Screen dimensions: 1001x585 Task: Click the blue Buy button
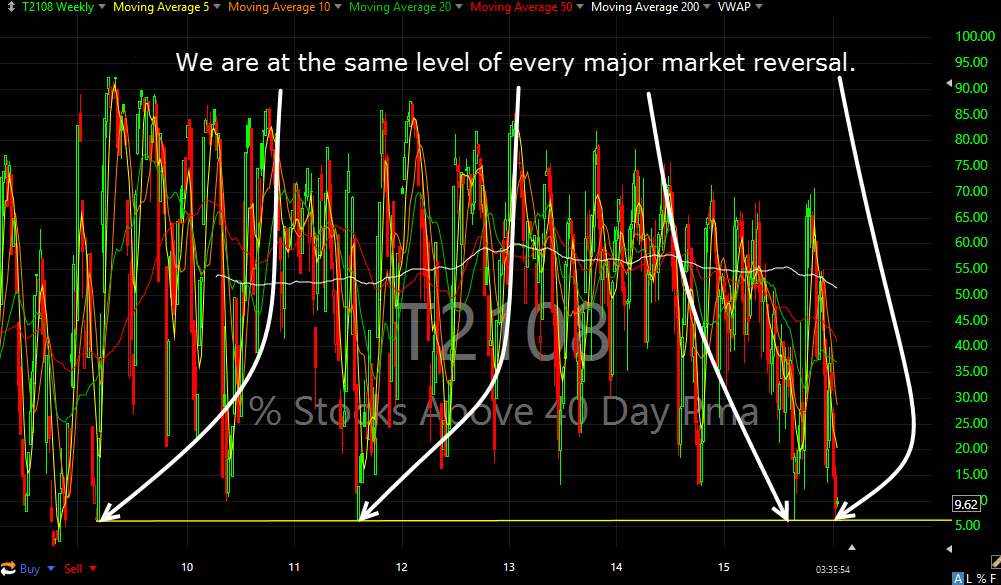click(x=30, y=569)
